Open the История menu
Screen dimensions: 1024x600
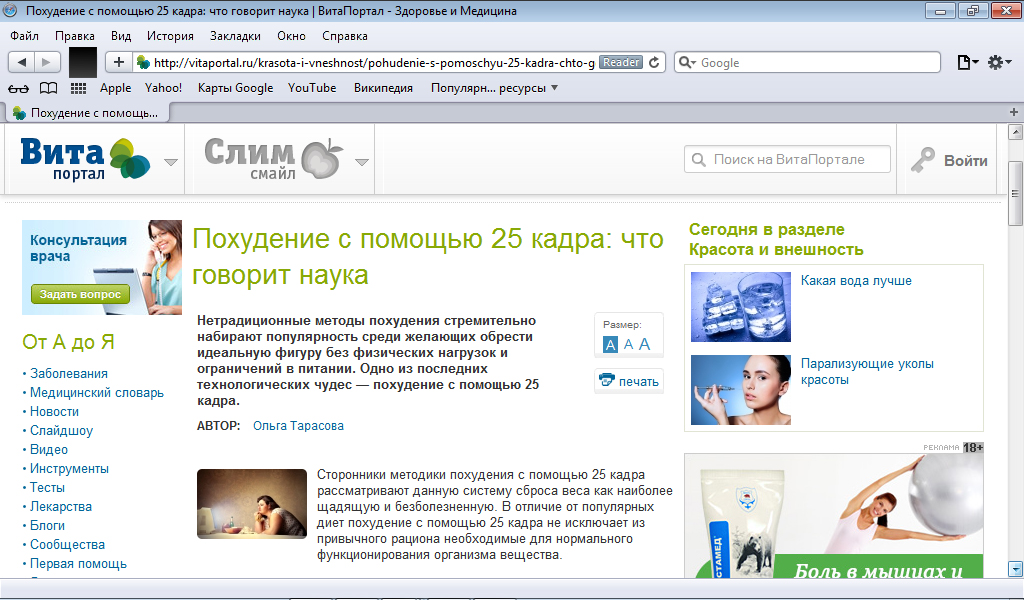click(x=170, y=36)
